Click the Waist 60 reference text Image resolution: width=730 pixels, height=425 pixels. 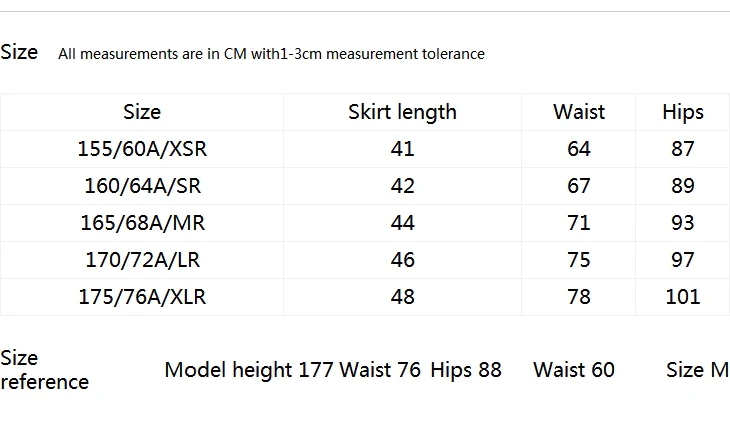tap(574, 370)
